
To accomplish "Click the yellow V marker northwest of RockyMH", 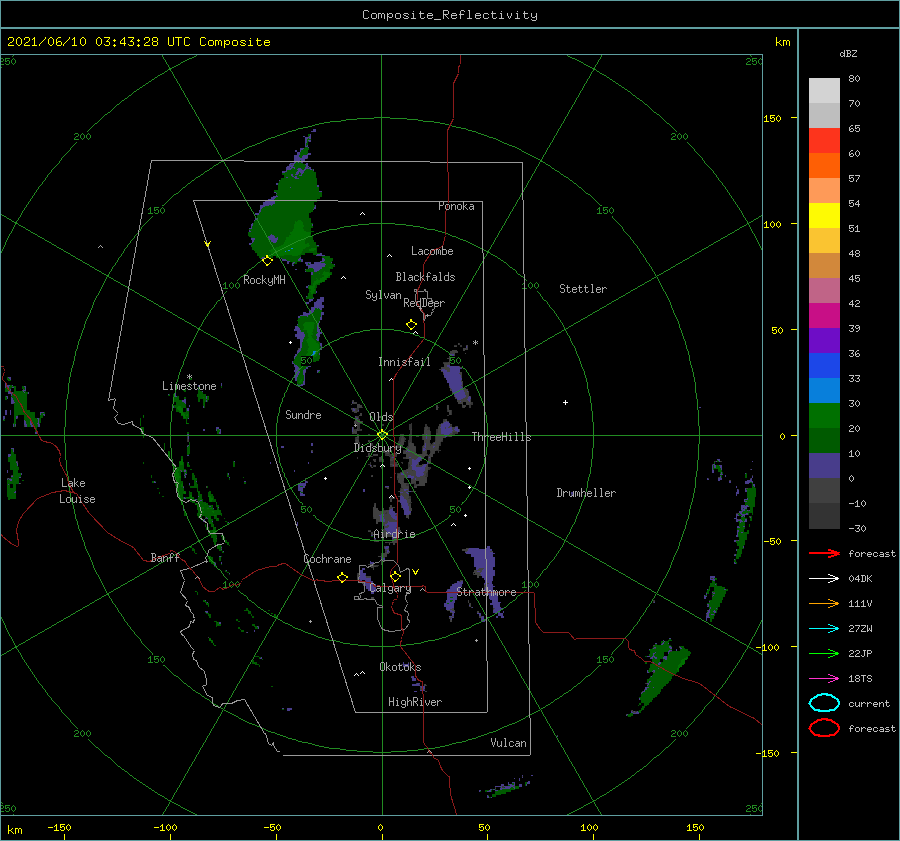I will pos(207,245).
